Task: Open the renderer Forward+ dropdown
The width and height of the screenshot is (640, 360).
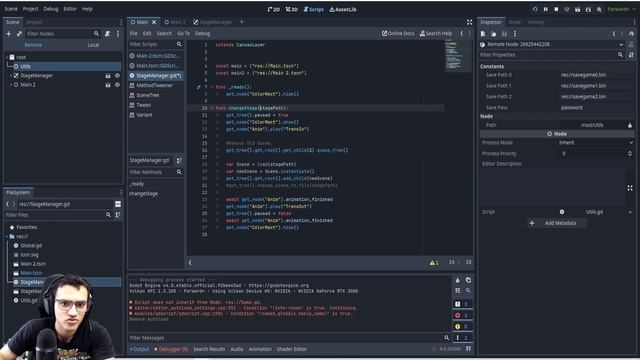Action: [620, 9]
